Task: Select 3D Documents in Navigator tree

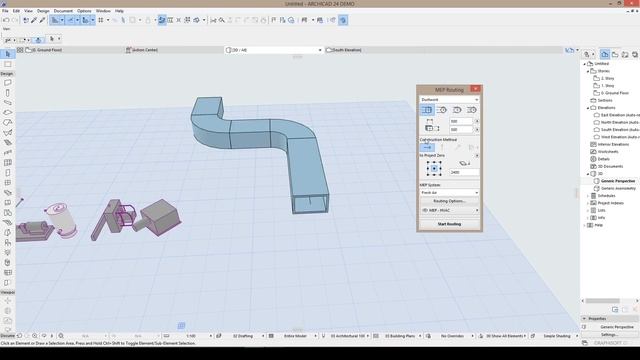Action: (x=610, y=167)
